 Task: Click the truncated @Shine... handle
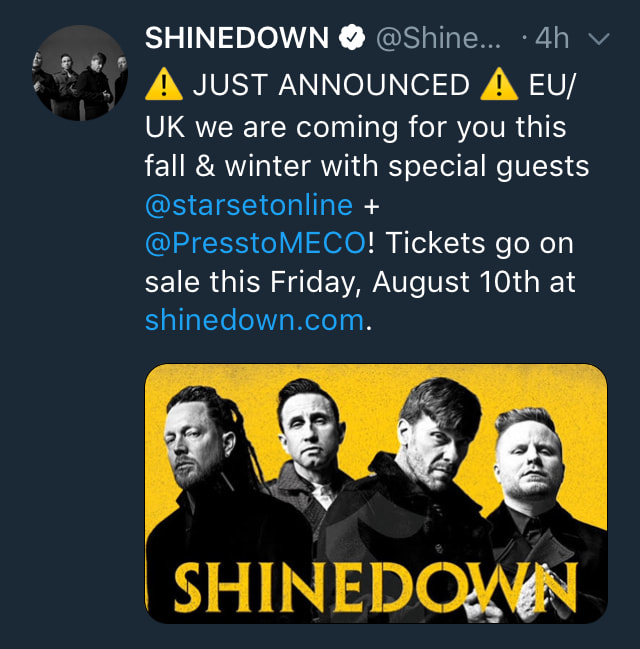tap(441, 38)
